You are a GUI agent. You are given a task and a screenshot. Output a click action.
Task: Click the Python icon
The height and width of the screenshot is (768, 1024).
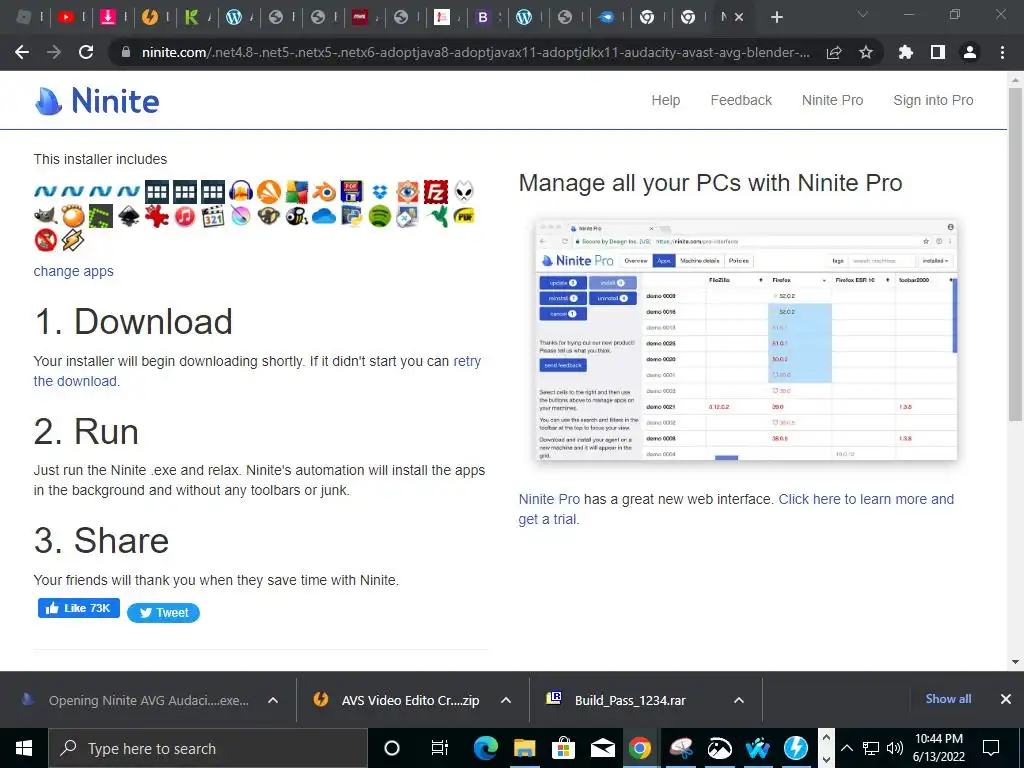coord(351,216)
